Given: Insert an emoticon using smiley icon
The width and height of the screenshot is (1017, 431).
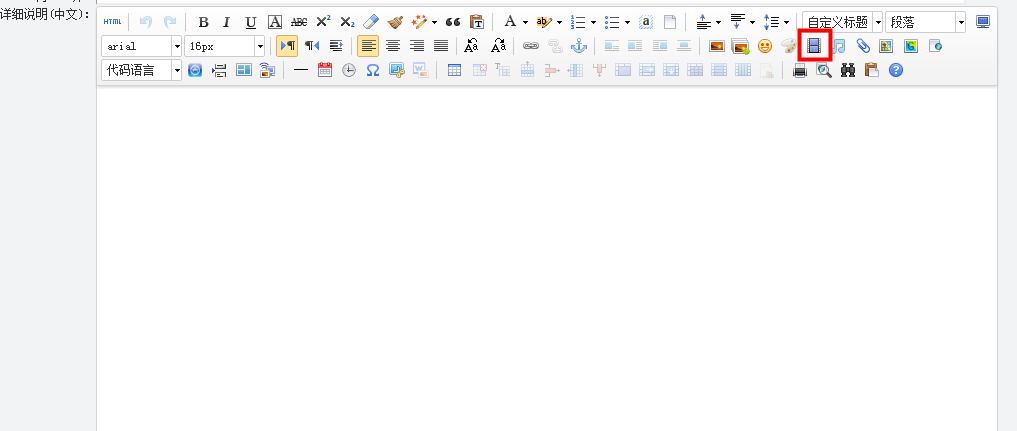Looking at the screenshot, I should (765, 46).
